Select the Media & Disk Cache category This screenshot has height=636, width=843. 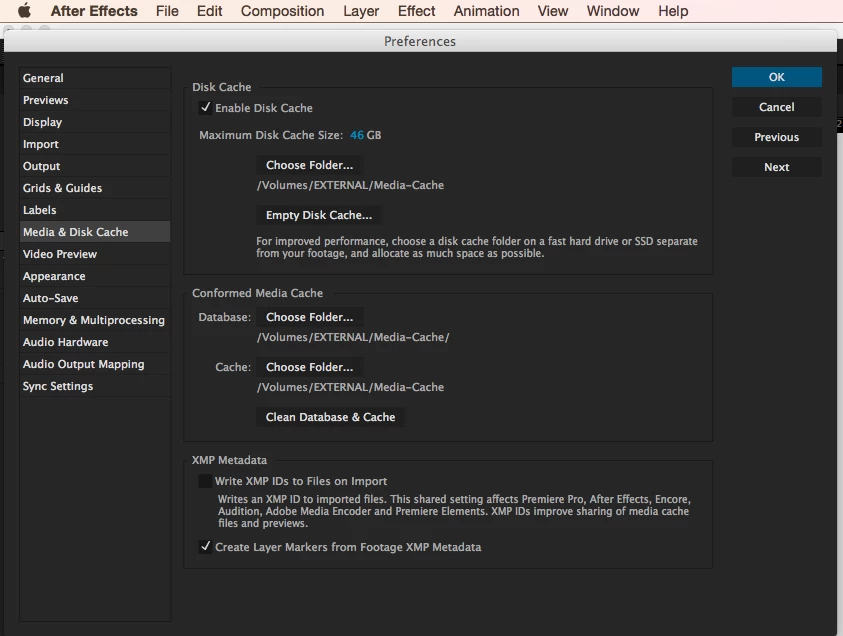click(95, 232)
